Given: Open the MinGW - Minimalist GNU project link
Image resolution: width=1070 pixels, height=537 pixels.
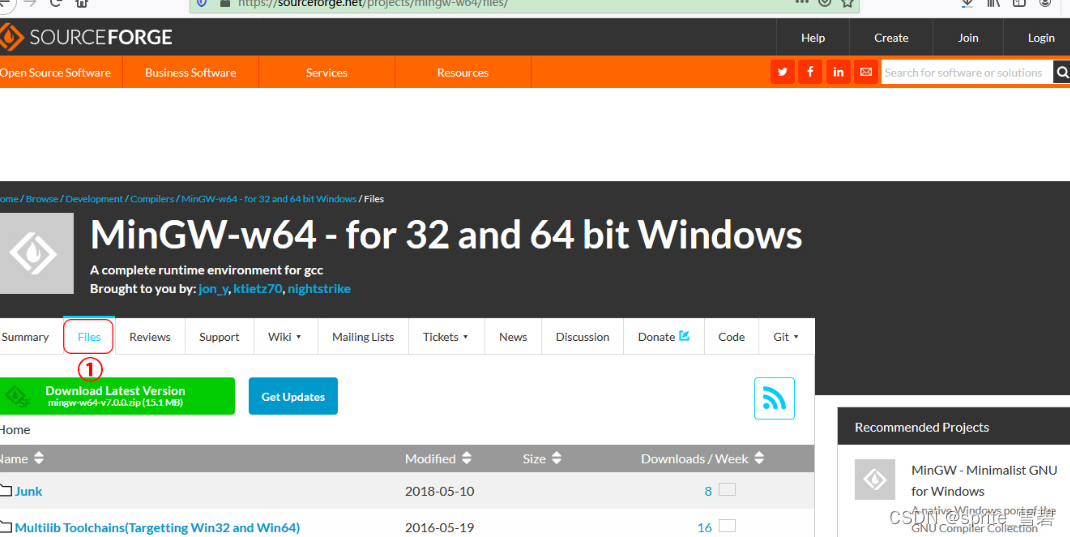Looking at the screenshot, I should tap(984, 480).
